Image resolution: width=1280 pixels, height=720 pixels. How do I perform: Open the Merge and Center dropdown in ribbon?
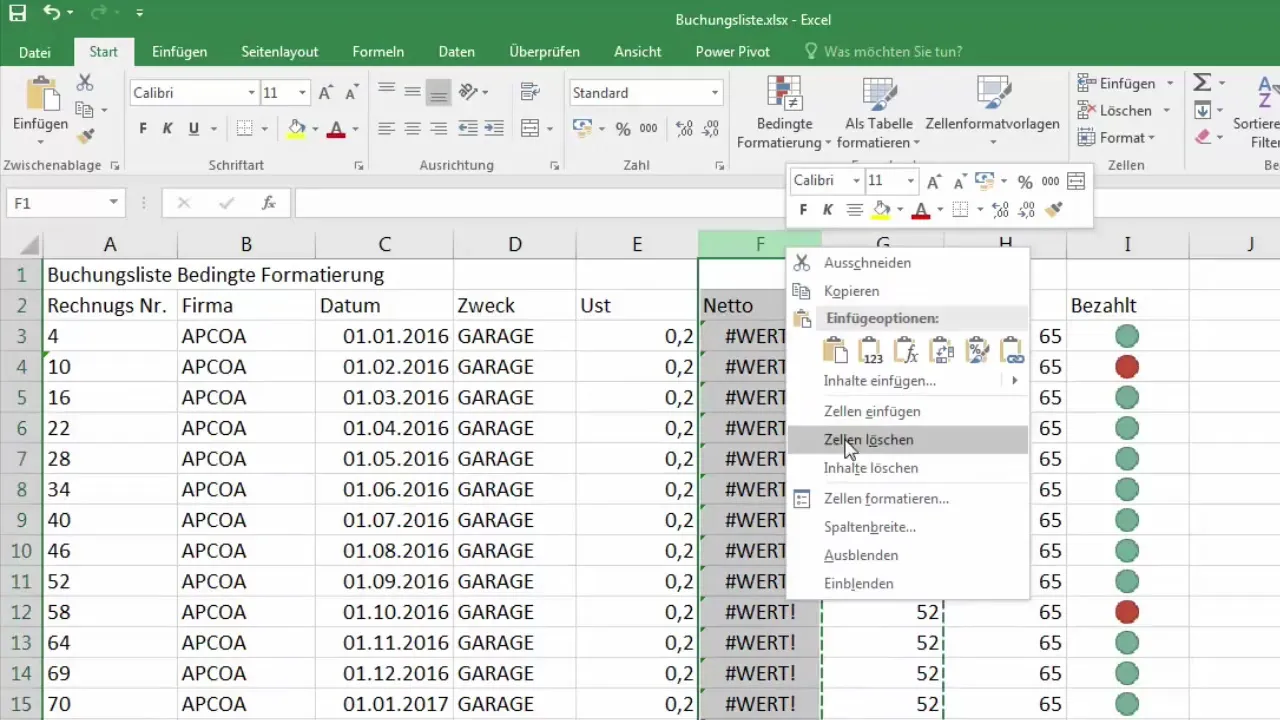coord(550,129)
